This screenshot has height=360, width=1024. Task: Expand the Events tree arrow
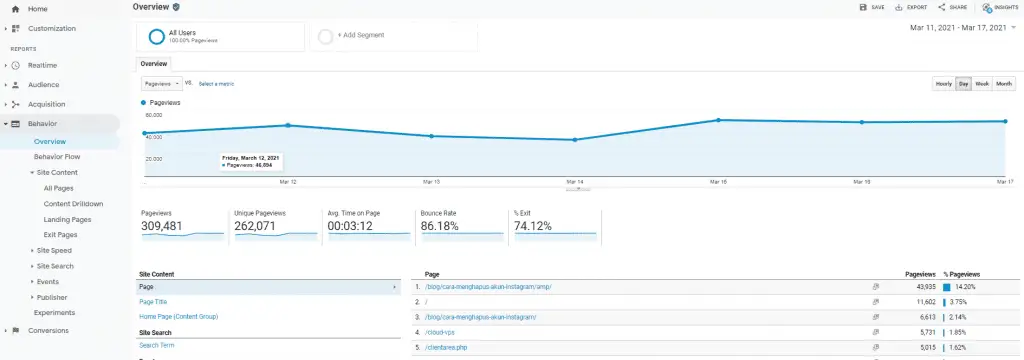point(32,282)
